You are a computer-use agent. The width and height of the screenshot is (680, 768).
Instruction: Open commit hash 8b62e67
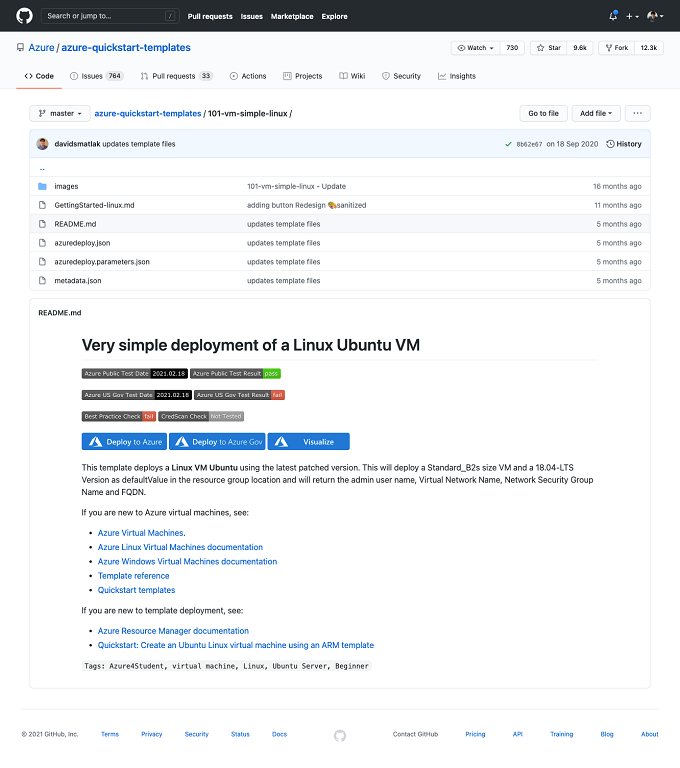click(x=529, y=144)
